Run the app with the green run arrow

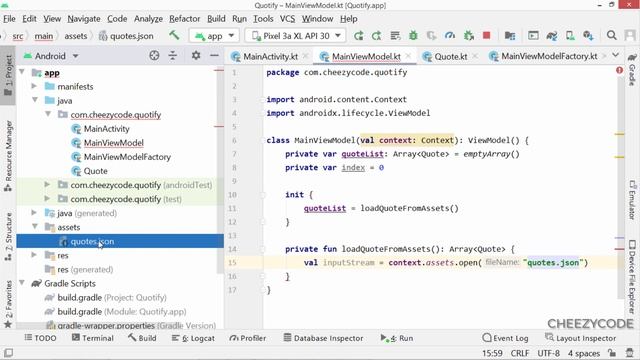click(359, 36)
